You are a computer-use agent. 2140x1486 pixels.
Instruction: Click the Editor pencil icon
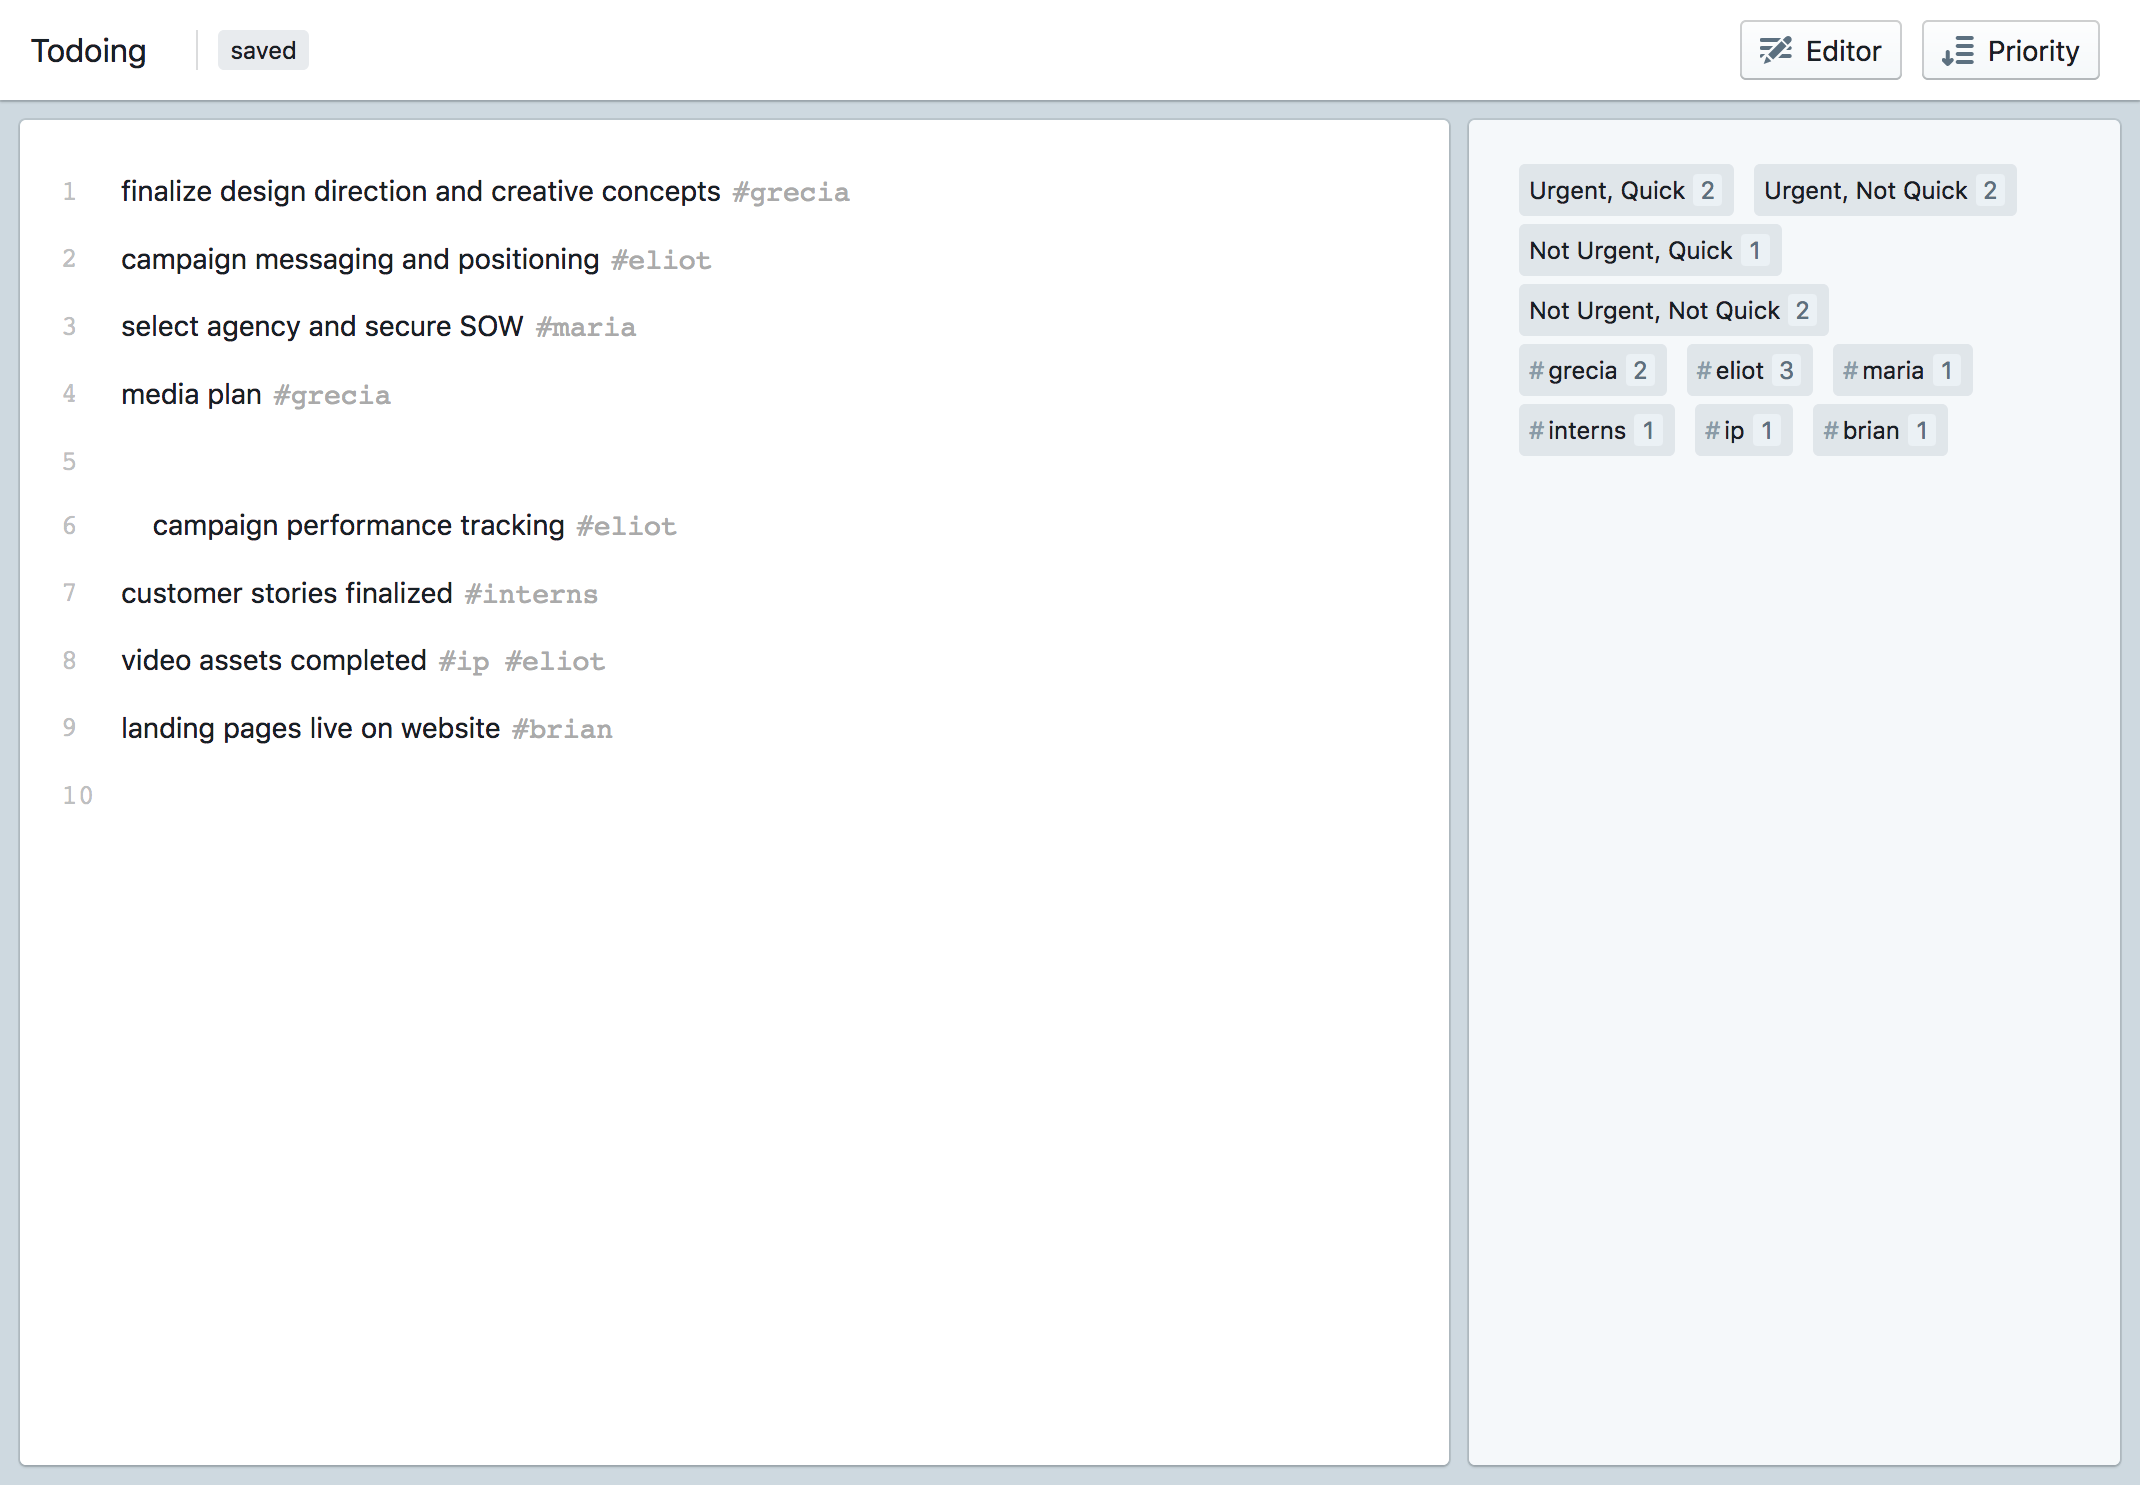click(1776, 50)
